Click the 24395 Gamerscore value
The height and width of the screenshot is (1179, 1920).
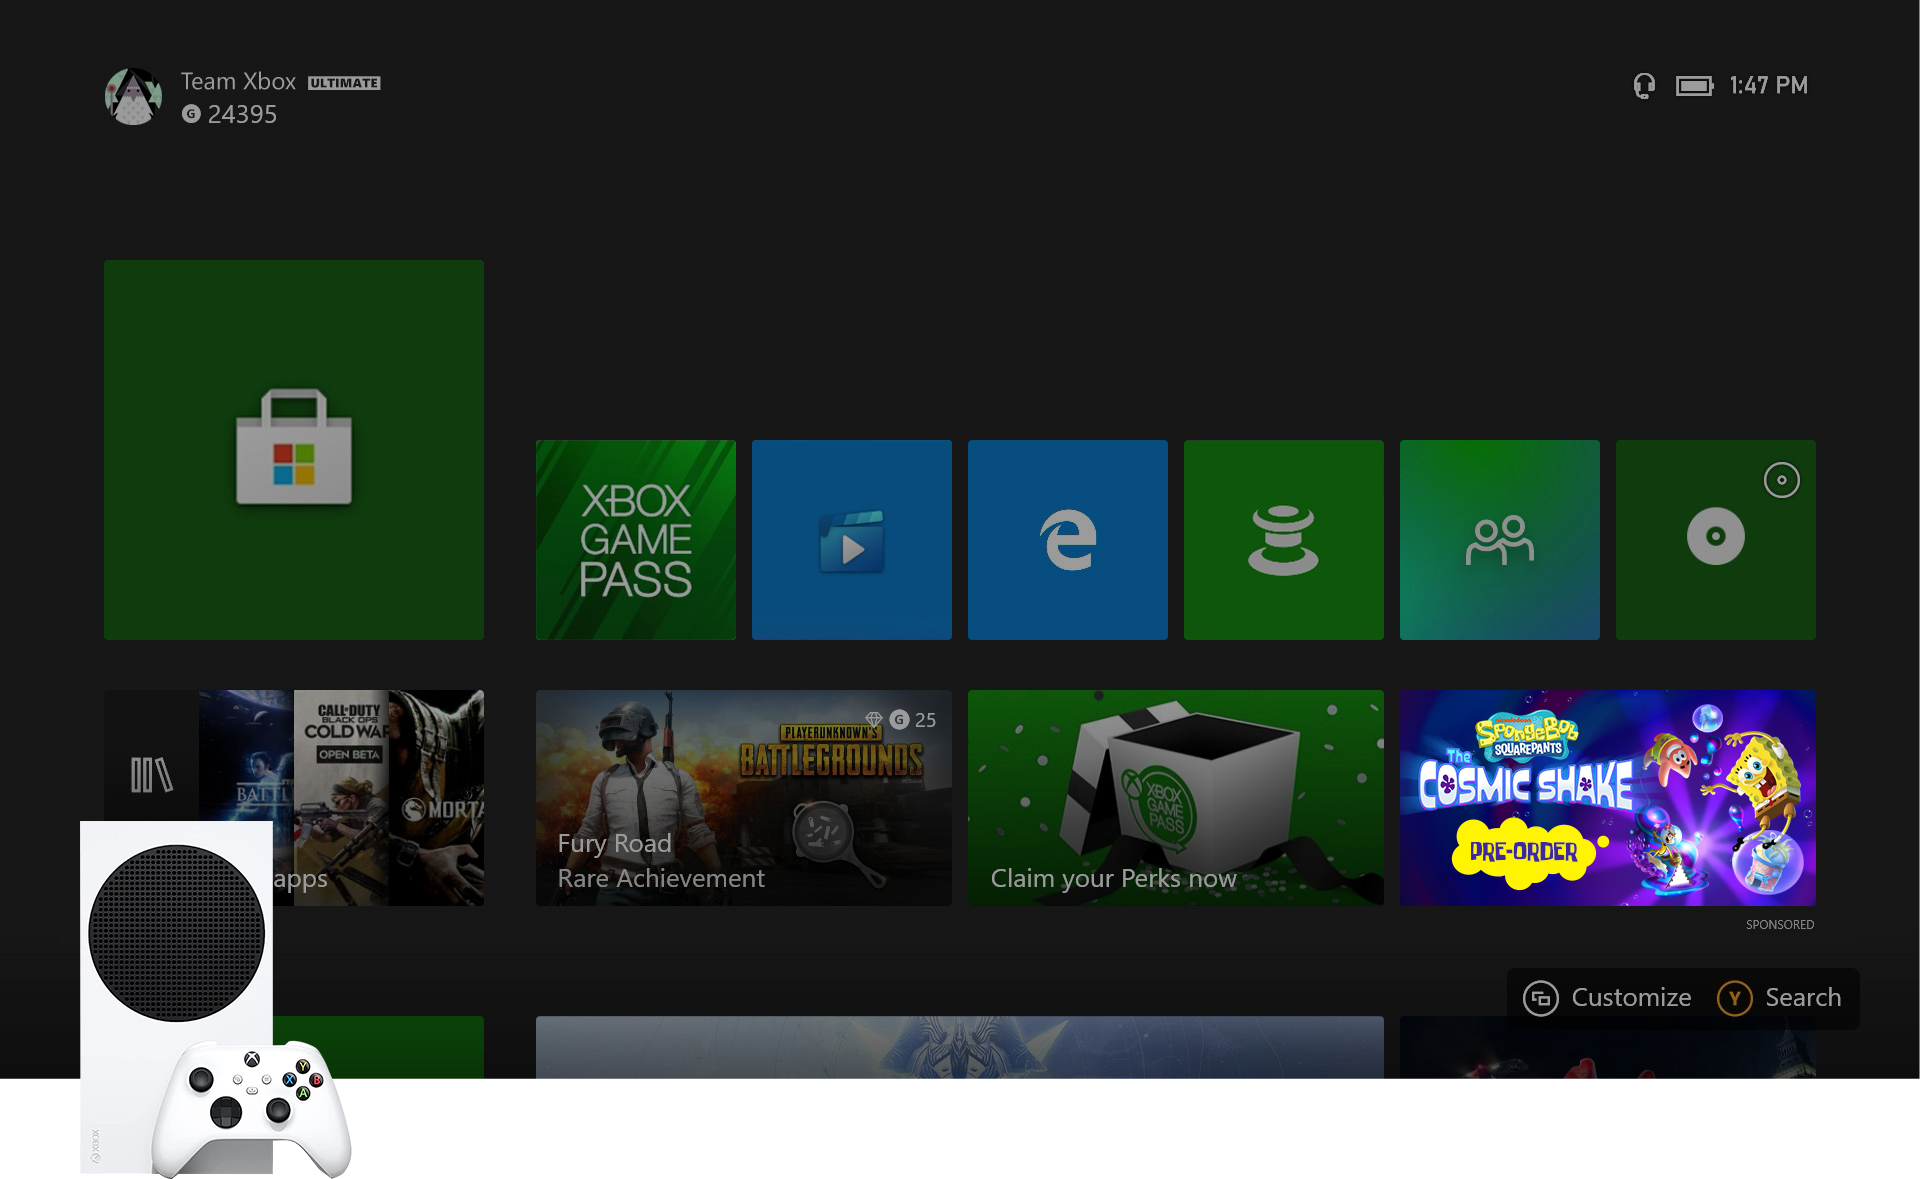(241, 114)
